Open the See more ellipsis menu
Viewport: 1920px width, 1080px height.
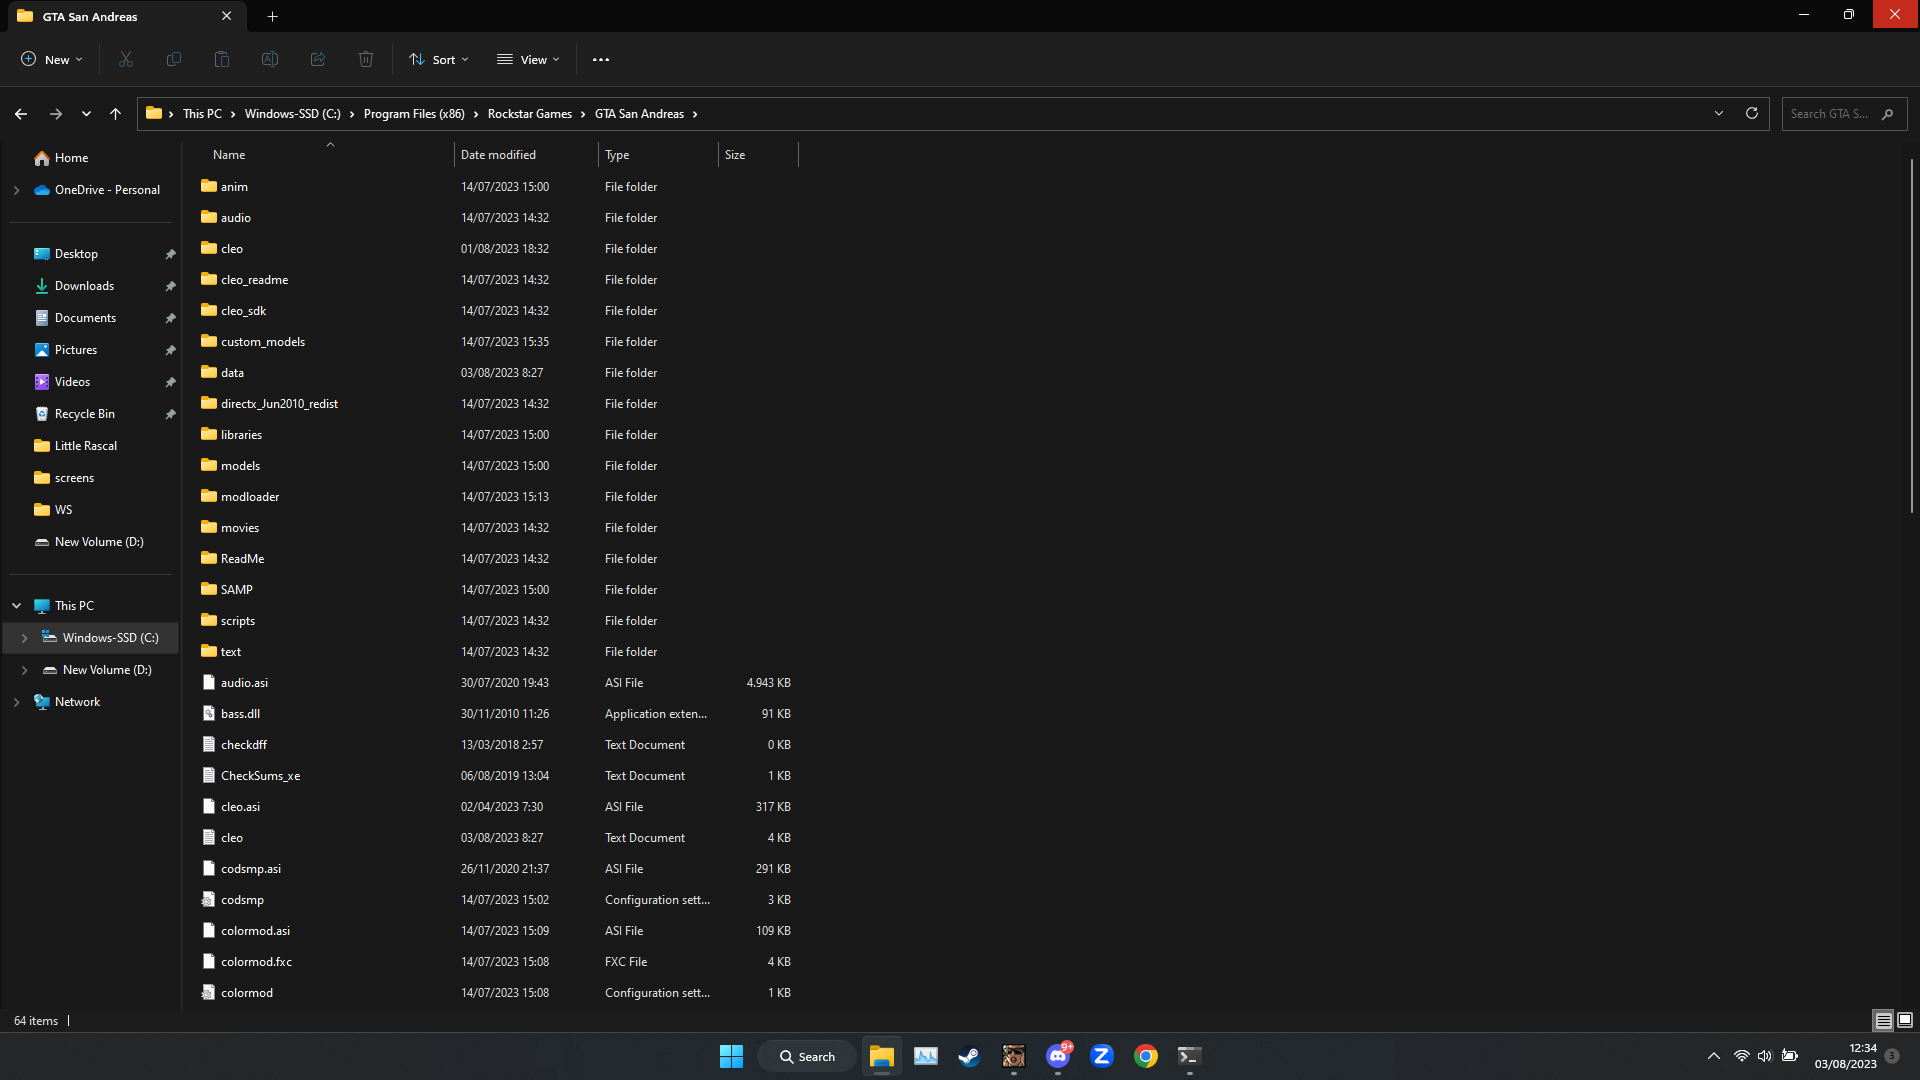pos(600,60)
